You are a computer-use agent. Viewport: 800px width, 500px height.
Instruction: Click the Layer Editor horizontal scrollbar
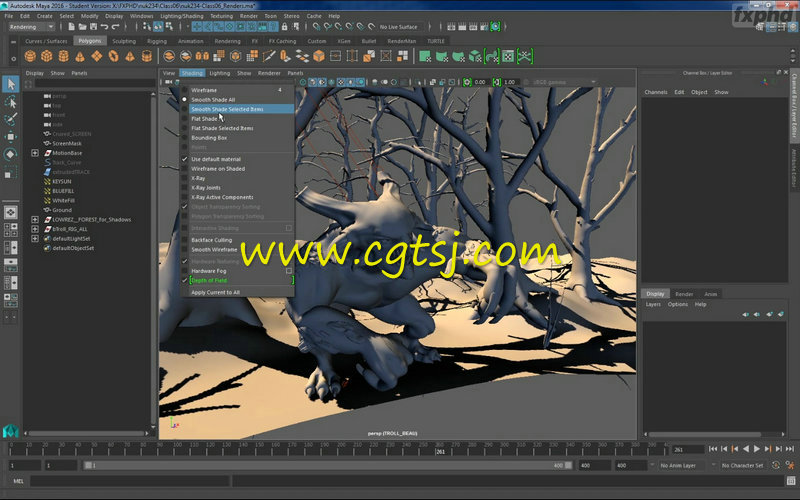click(x=704, y=434)
